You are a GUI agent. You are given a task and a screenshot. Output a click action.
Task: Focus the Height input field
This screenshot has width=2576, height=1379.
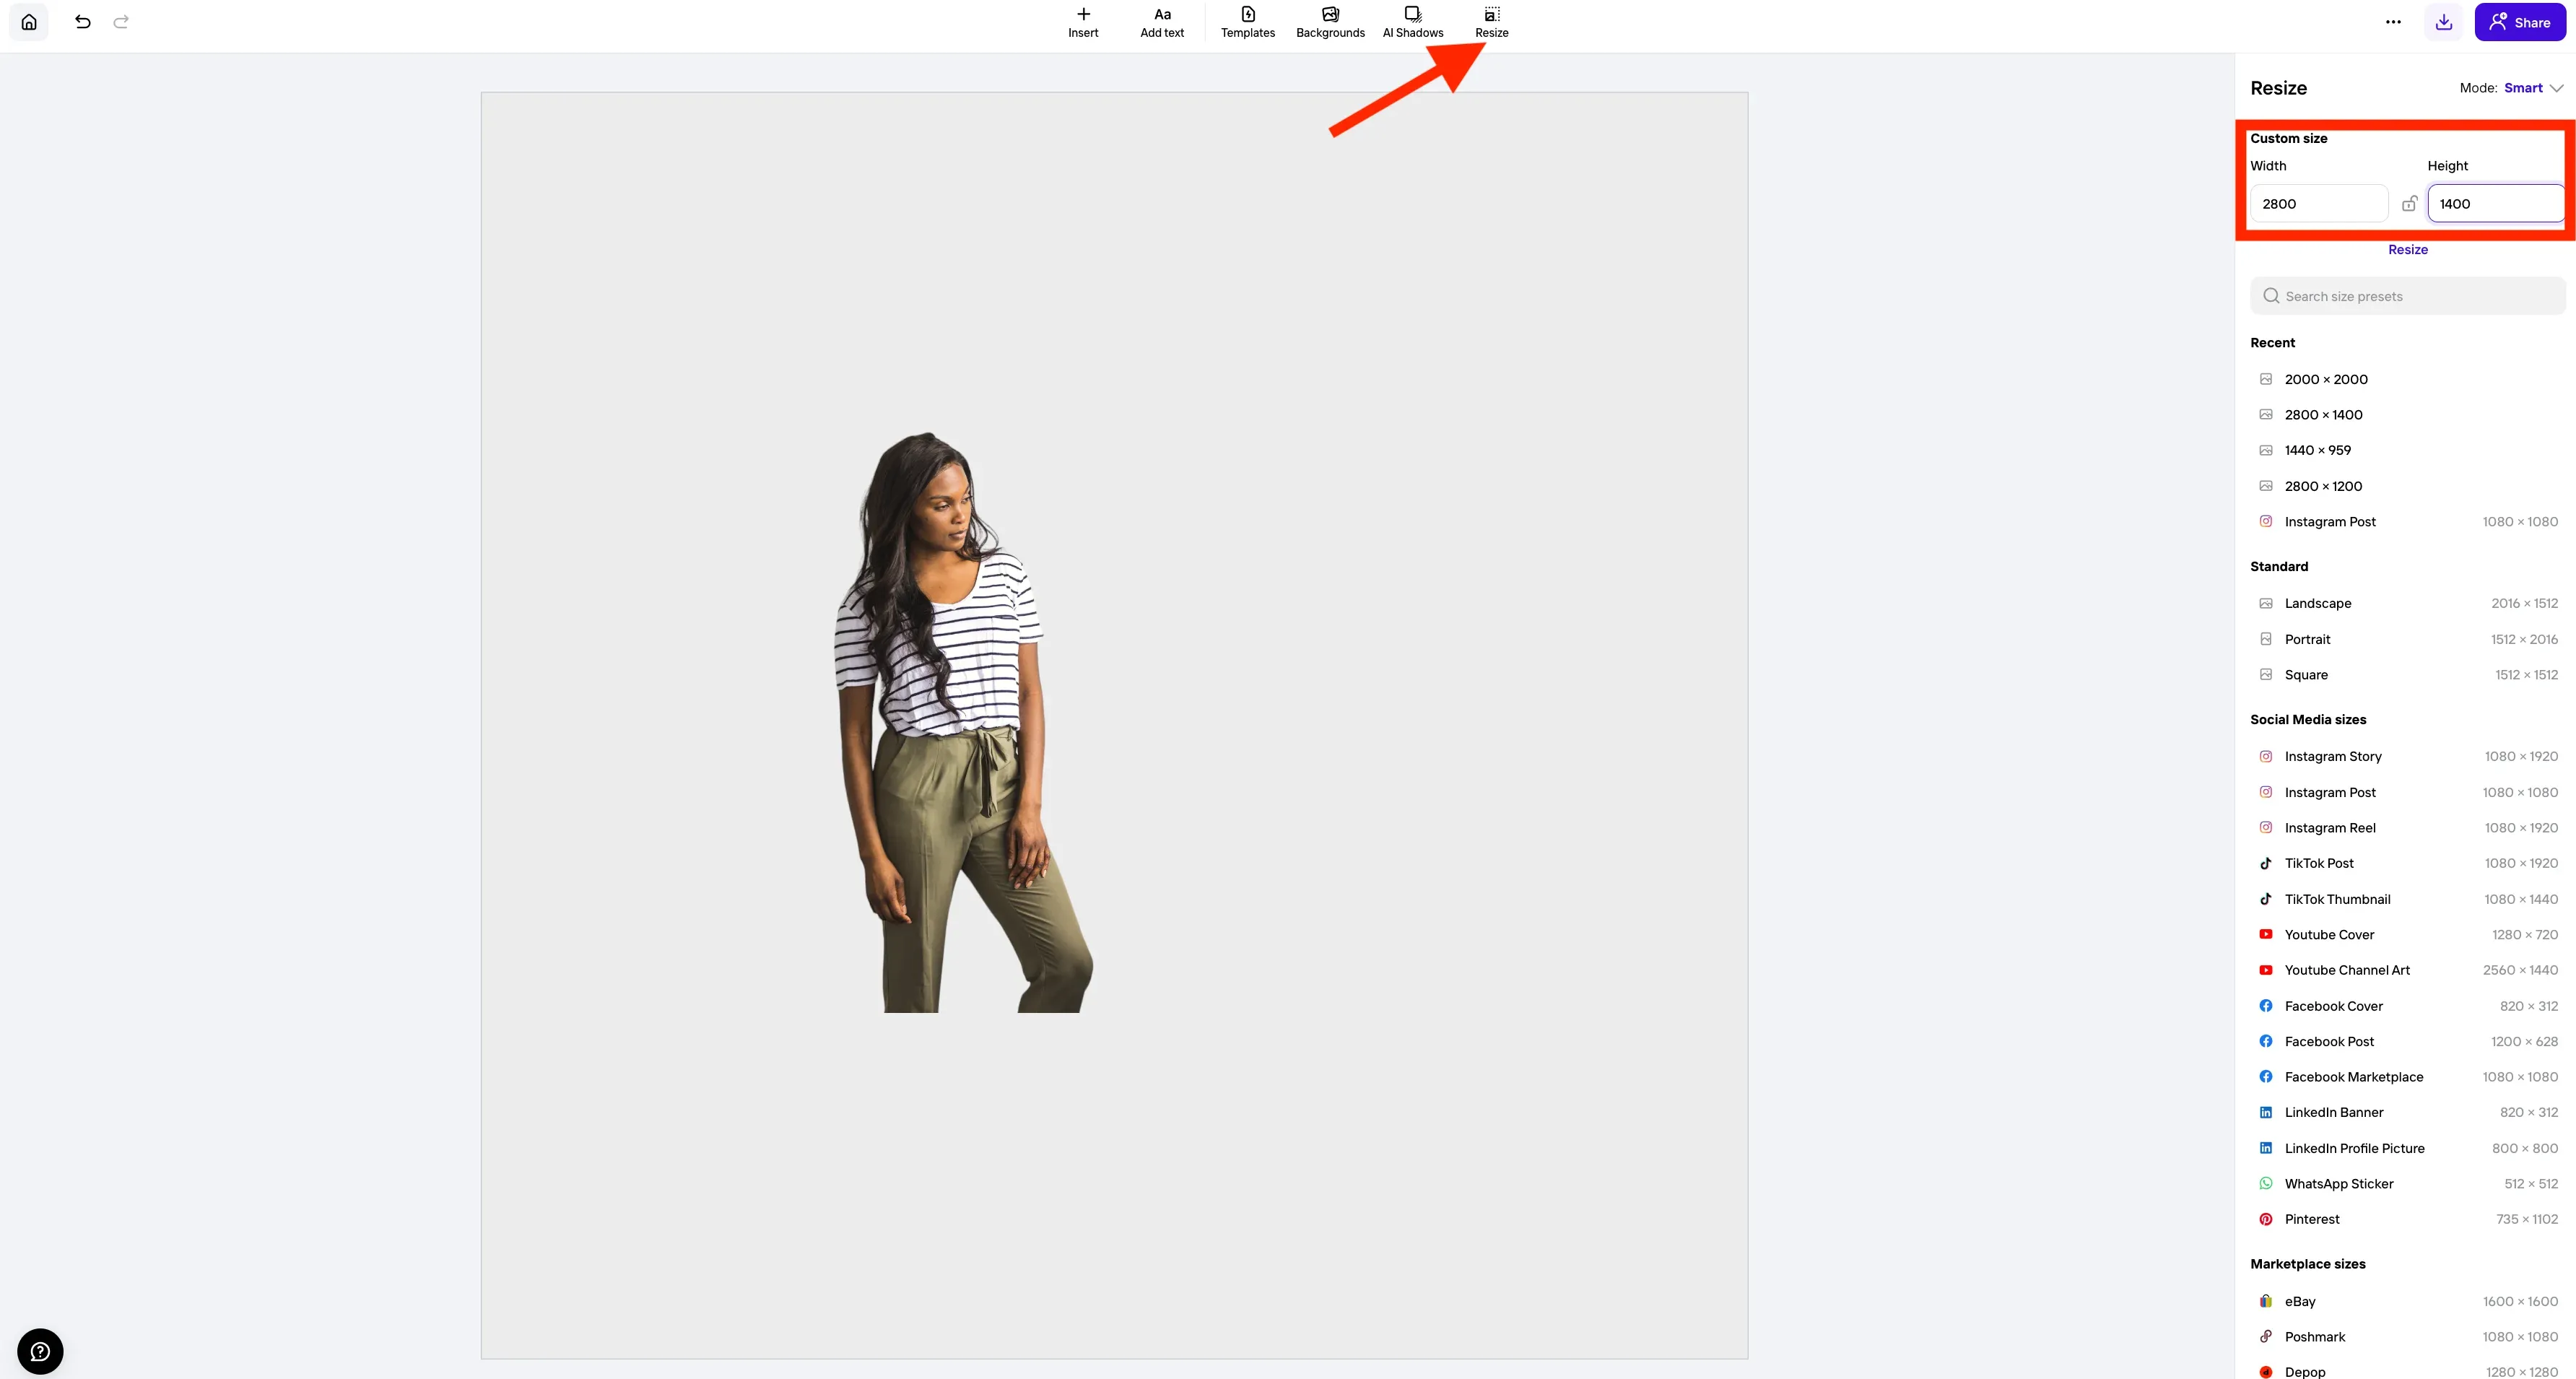[x=2496, y=204]
